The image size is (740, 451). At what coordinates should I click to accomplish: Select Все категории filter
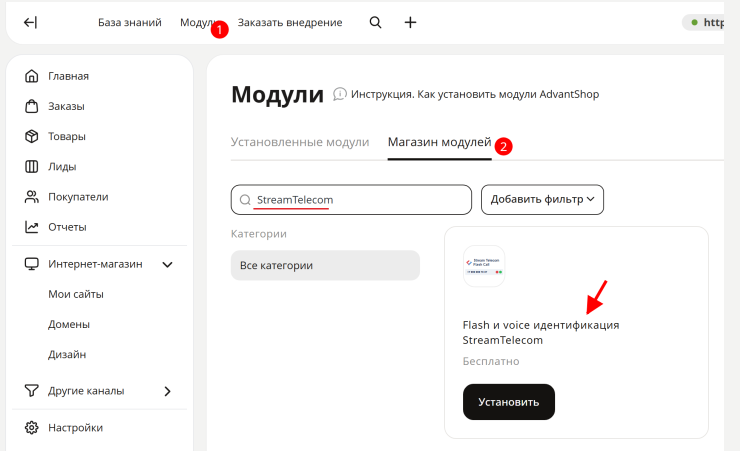tap(325, 266)
